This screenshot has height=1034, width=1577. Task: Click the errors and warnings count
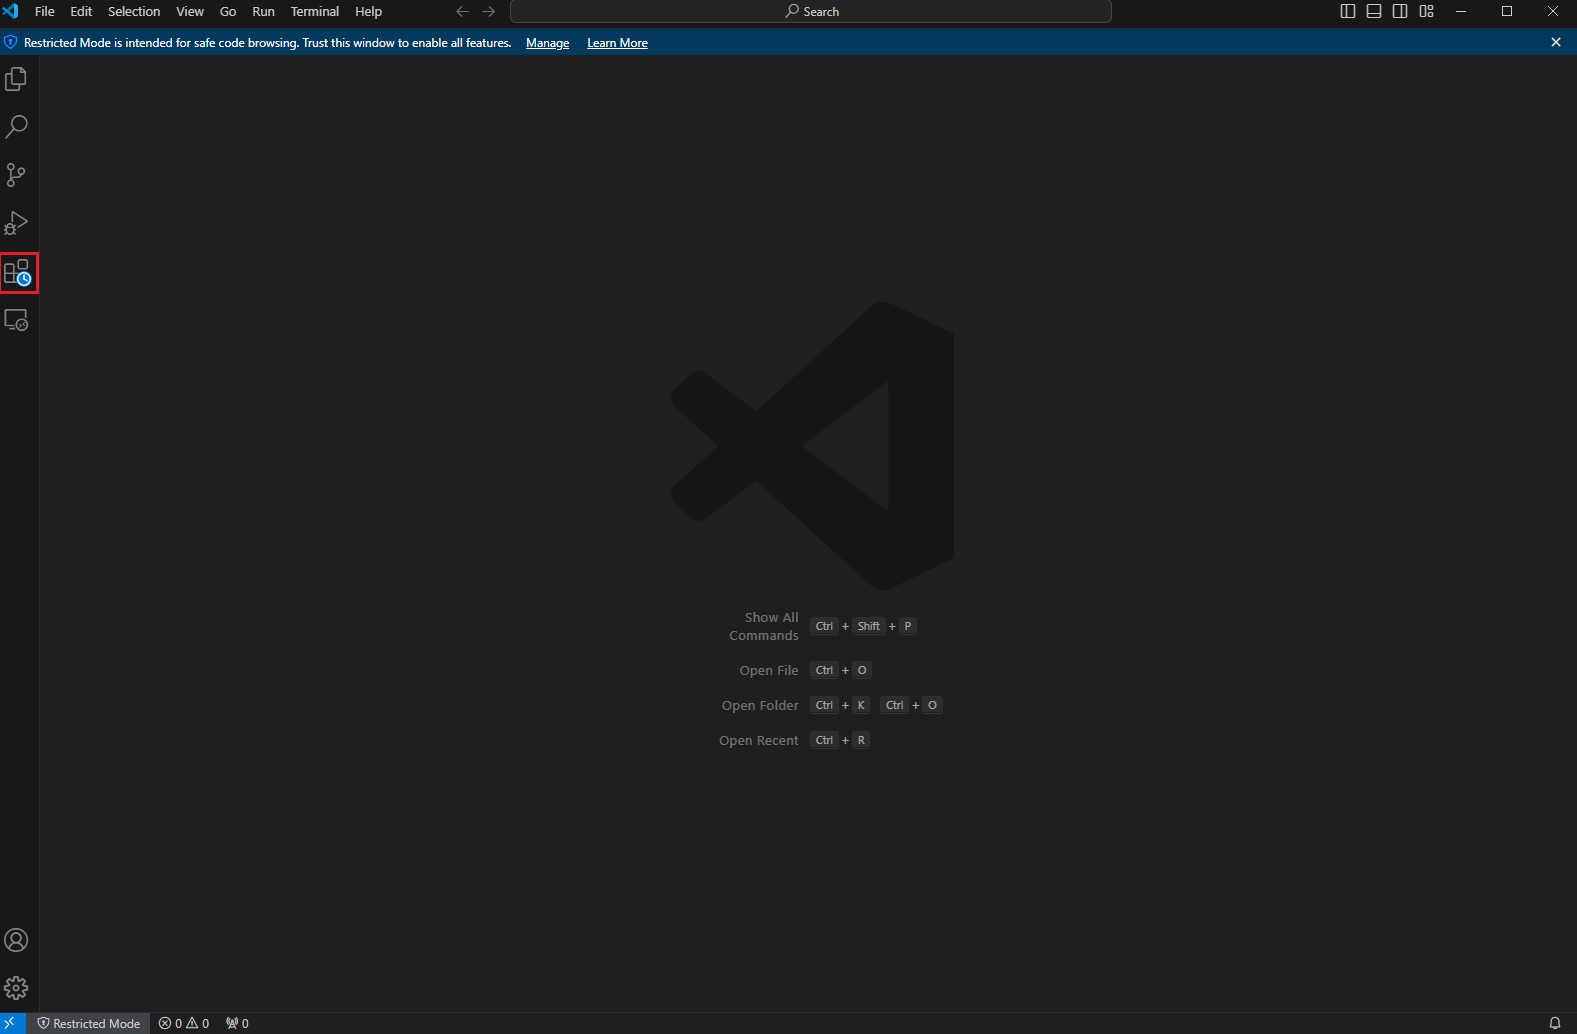pyautogui.click(x=184, y=1023)
